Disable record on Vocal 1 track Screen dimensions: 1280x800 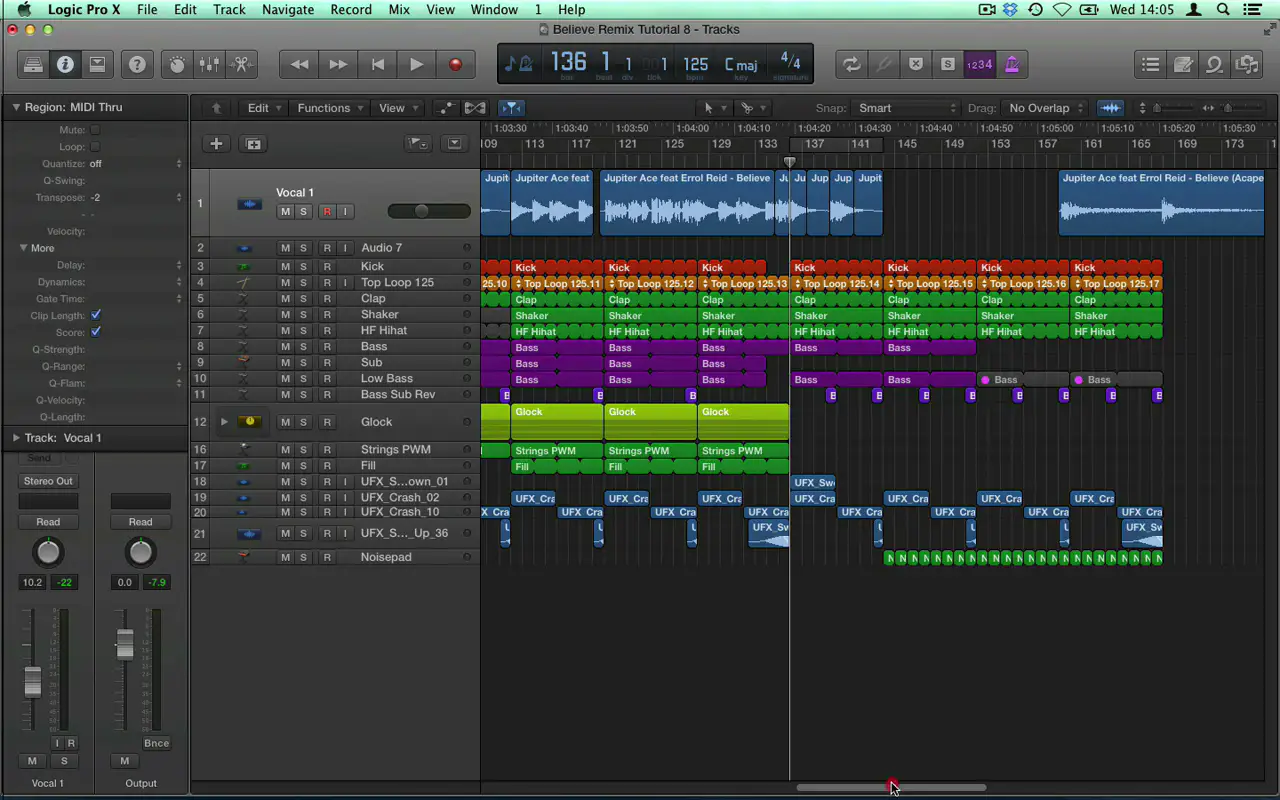tap(326, 212)
